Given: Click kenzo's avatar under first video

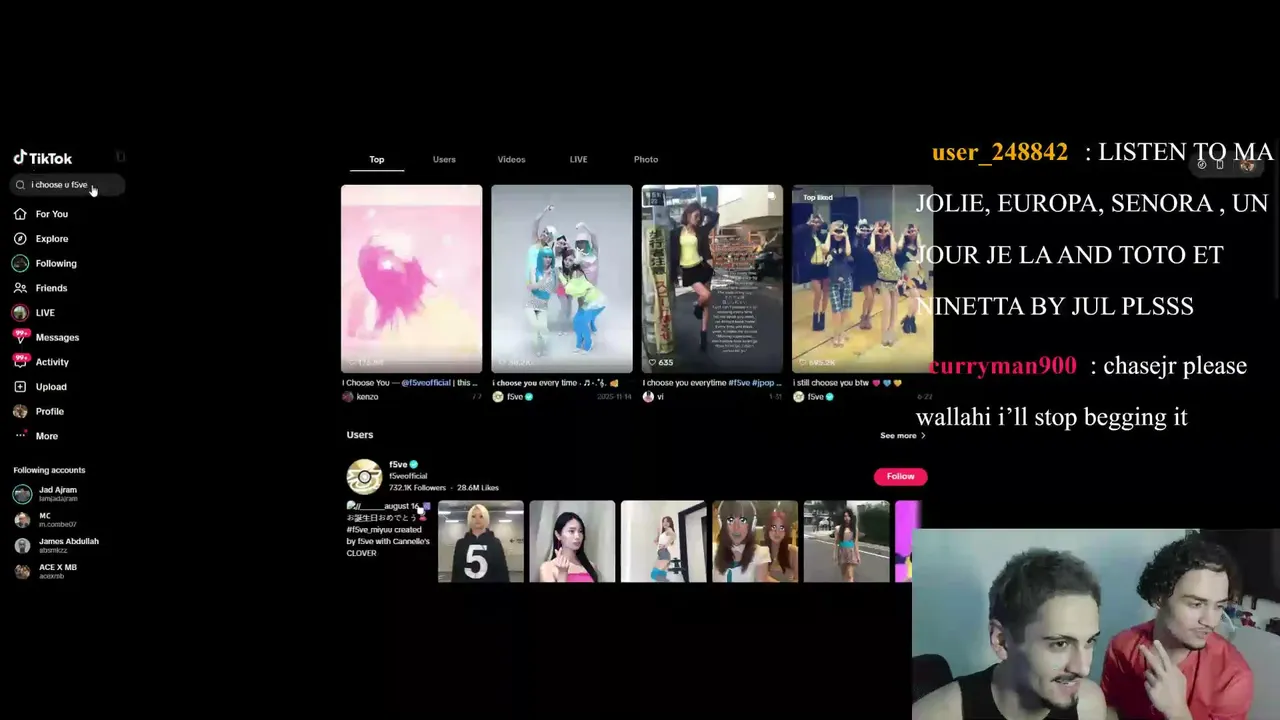Looking at the screenshot, I should (x=348, y=397).
